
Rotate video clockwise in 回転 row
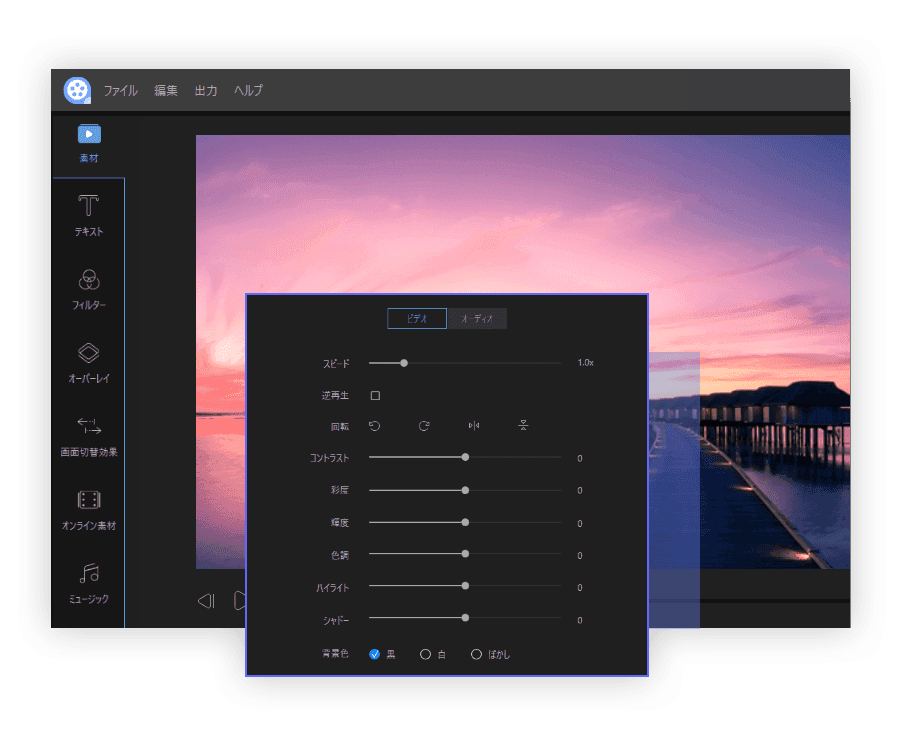[x=424, y=426]
